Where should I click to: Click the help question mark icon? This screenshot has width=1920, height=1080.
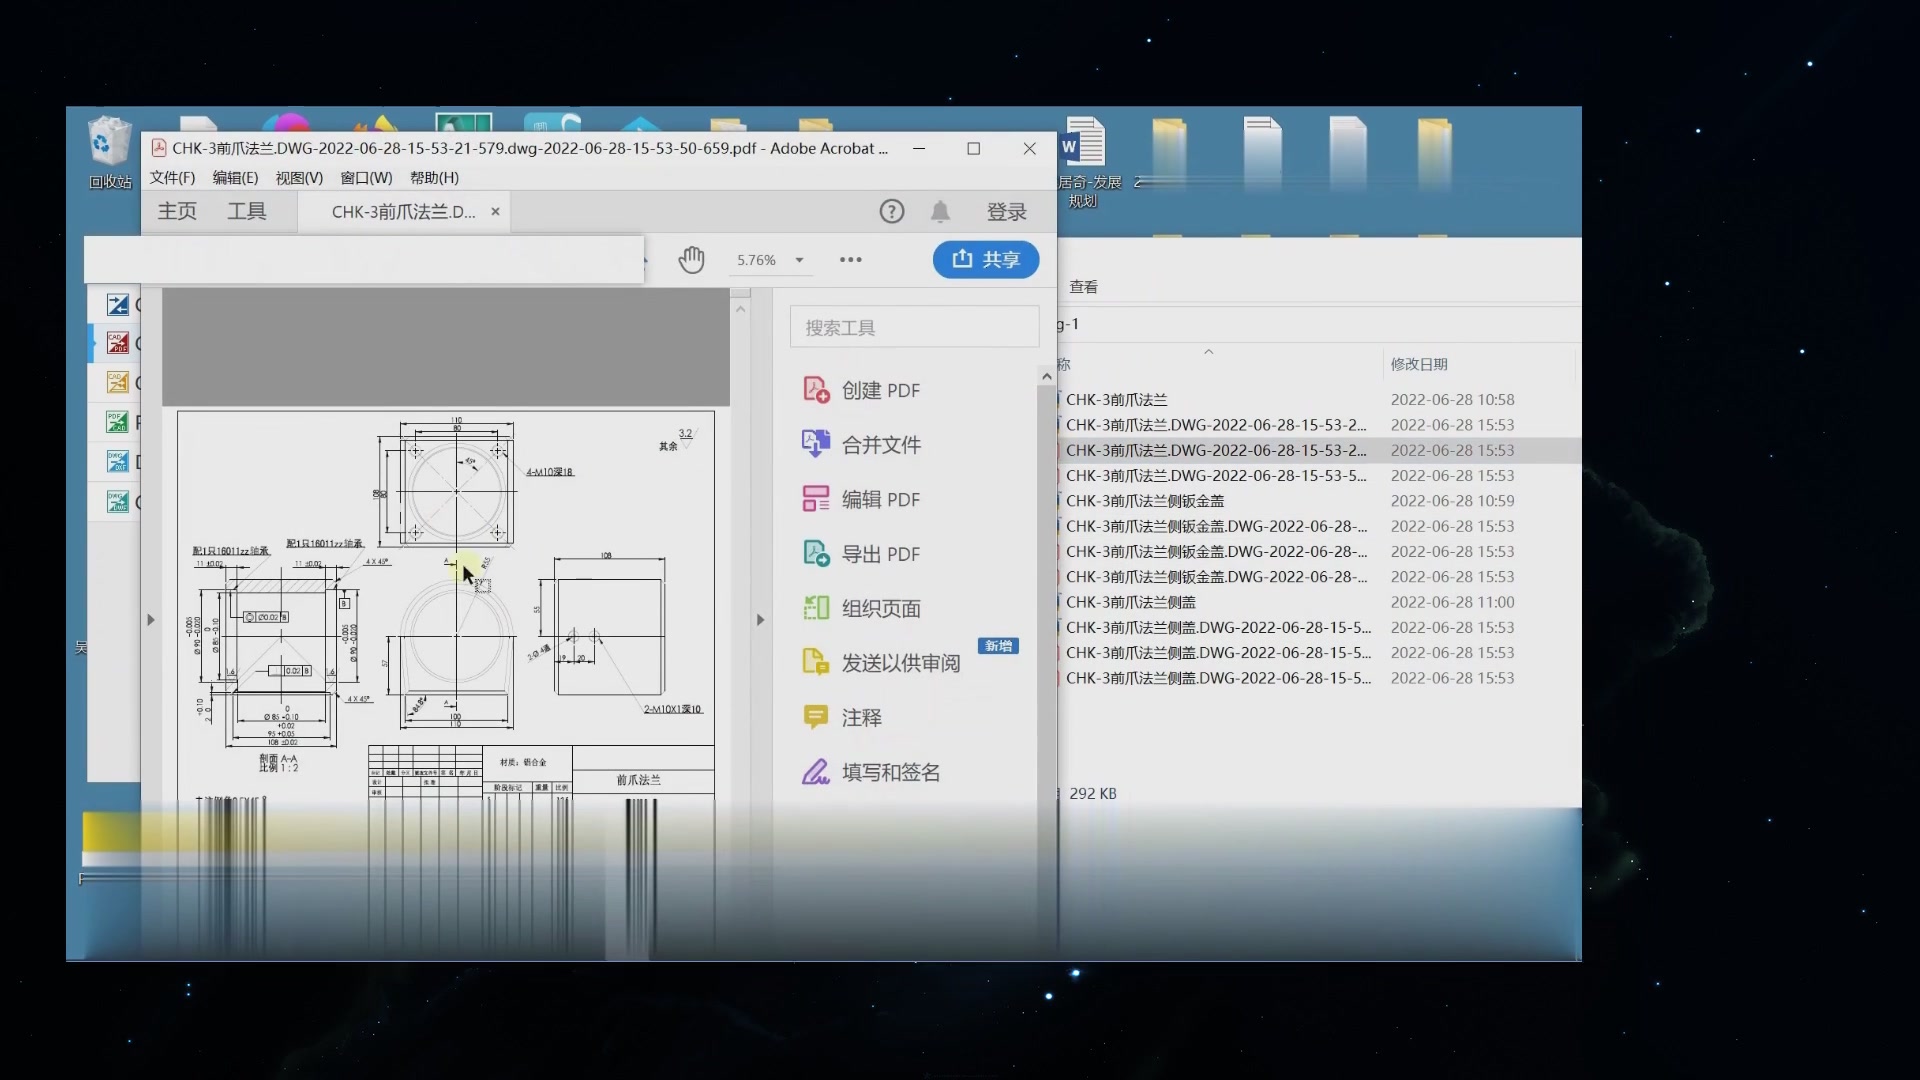pyautogui.click(x=891, y=211)
